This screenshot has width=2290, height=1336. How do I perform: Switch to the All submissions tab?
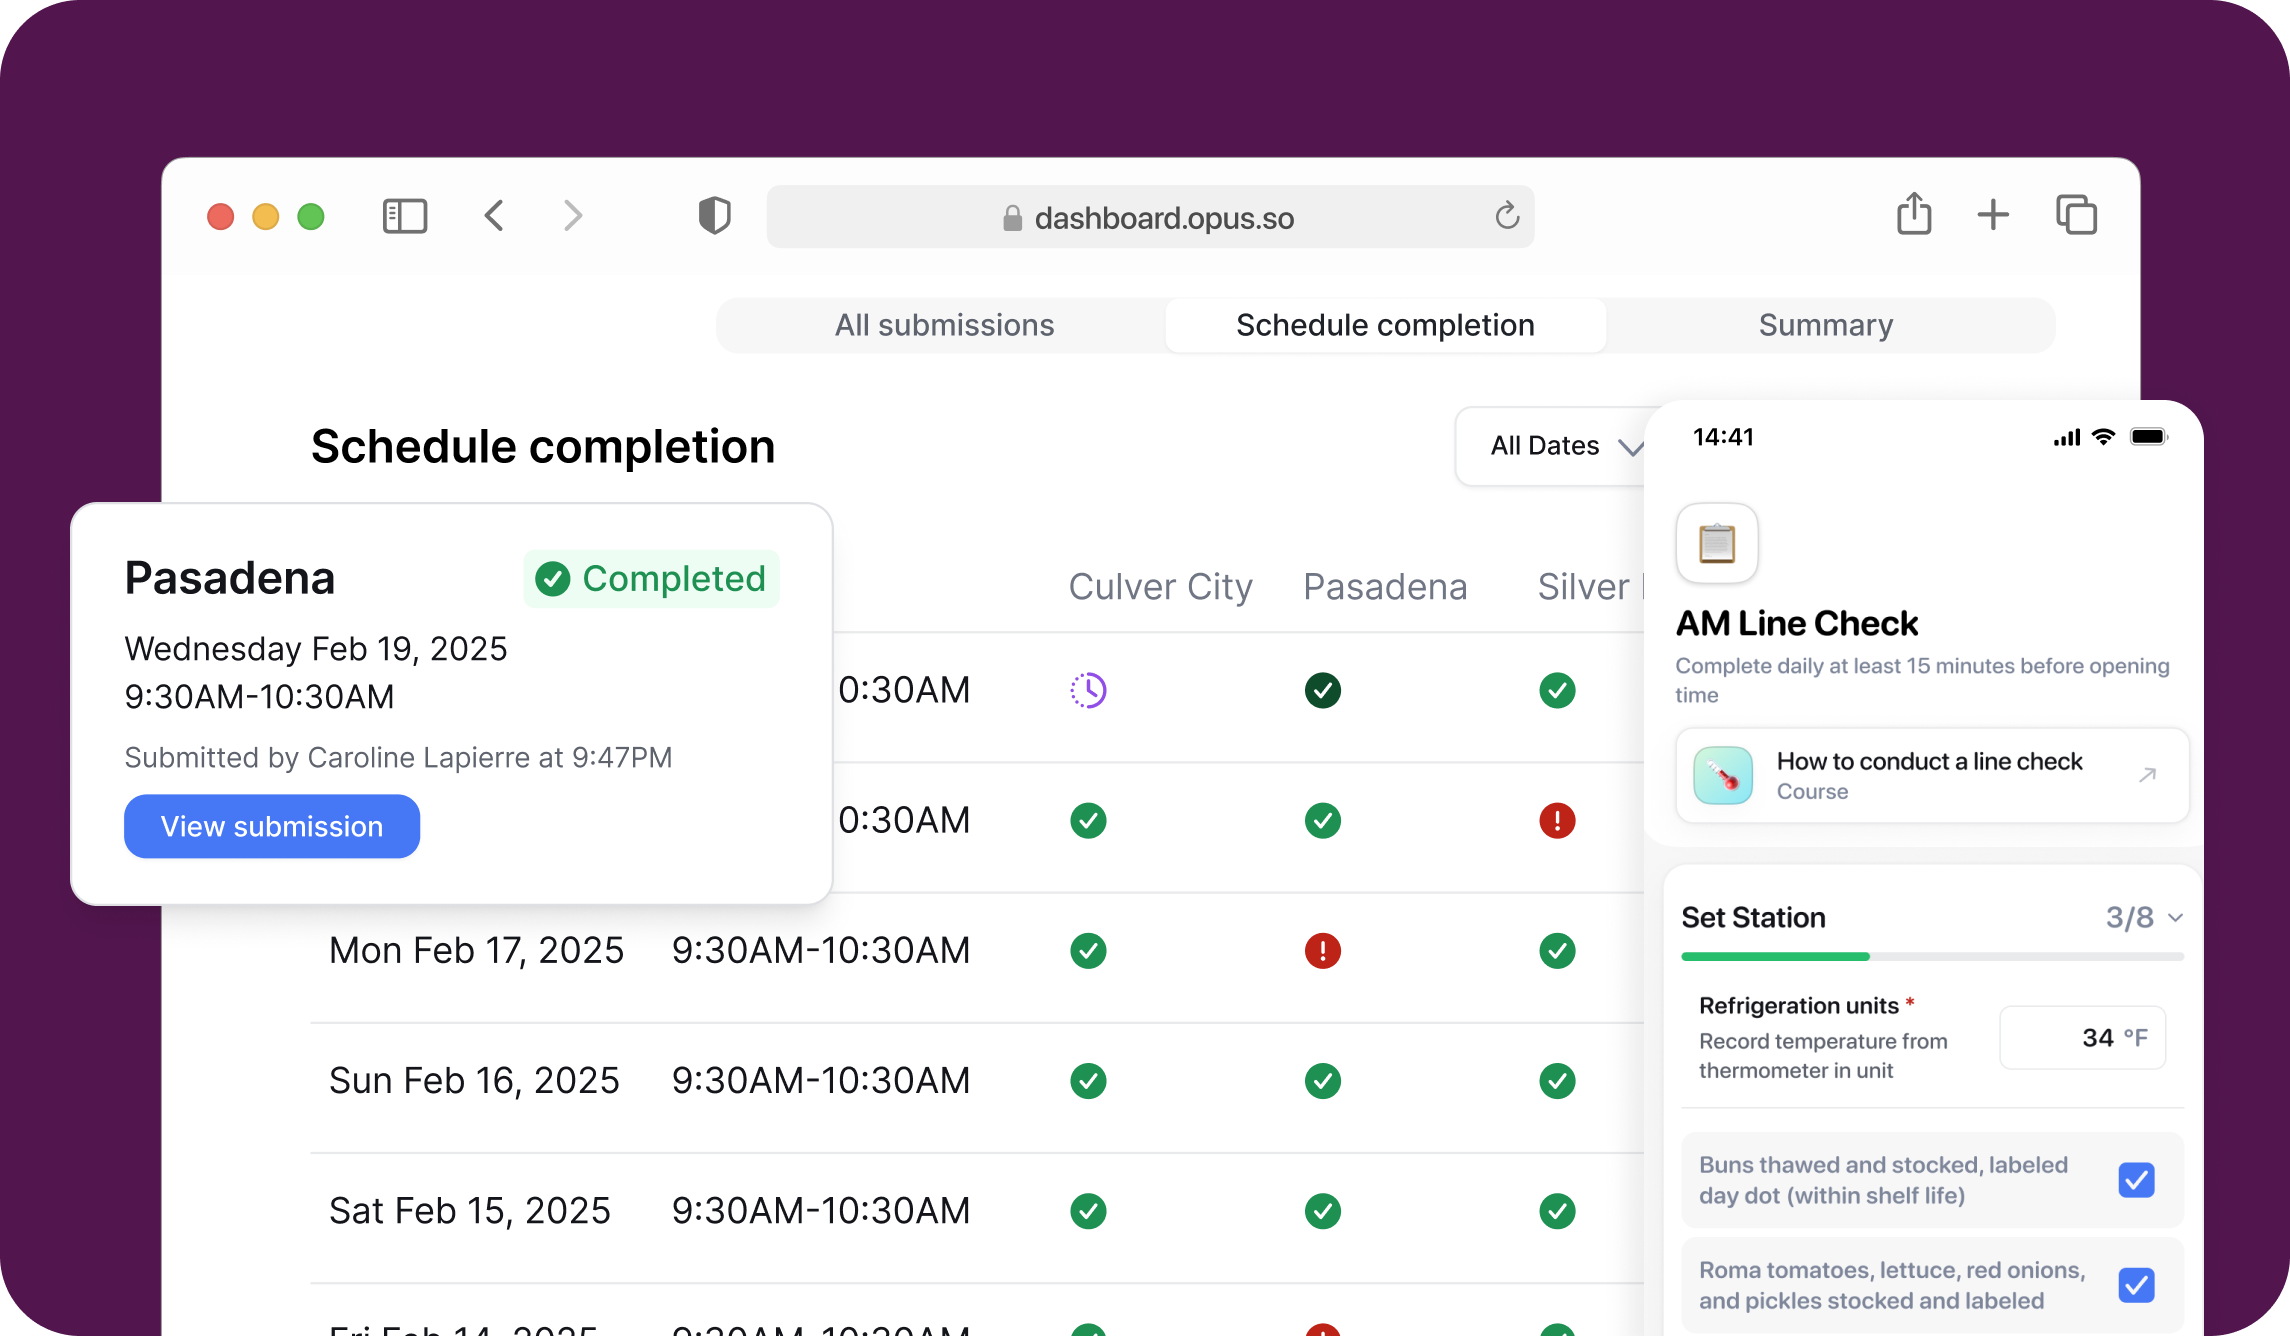pos(944,325)
